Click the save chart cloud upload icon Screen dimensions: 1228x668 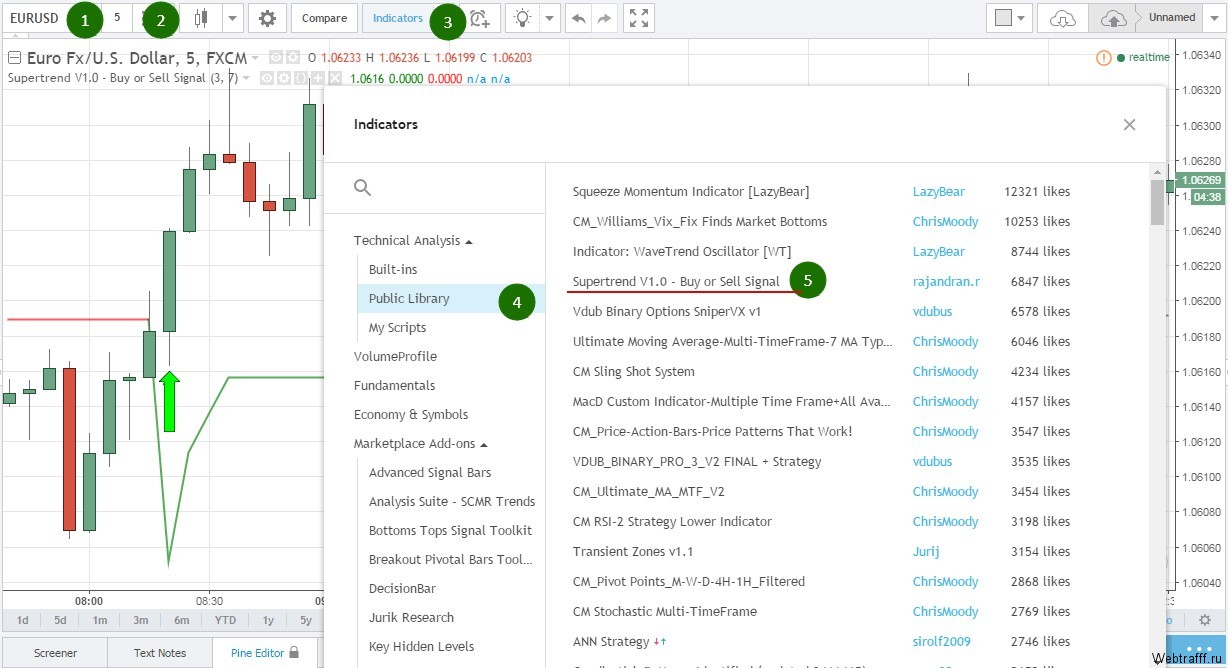pos(1112,17)
